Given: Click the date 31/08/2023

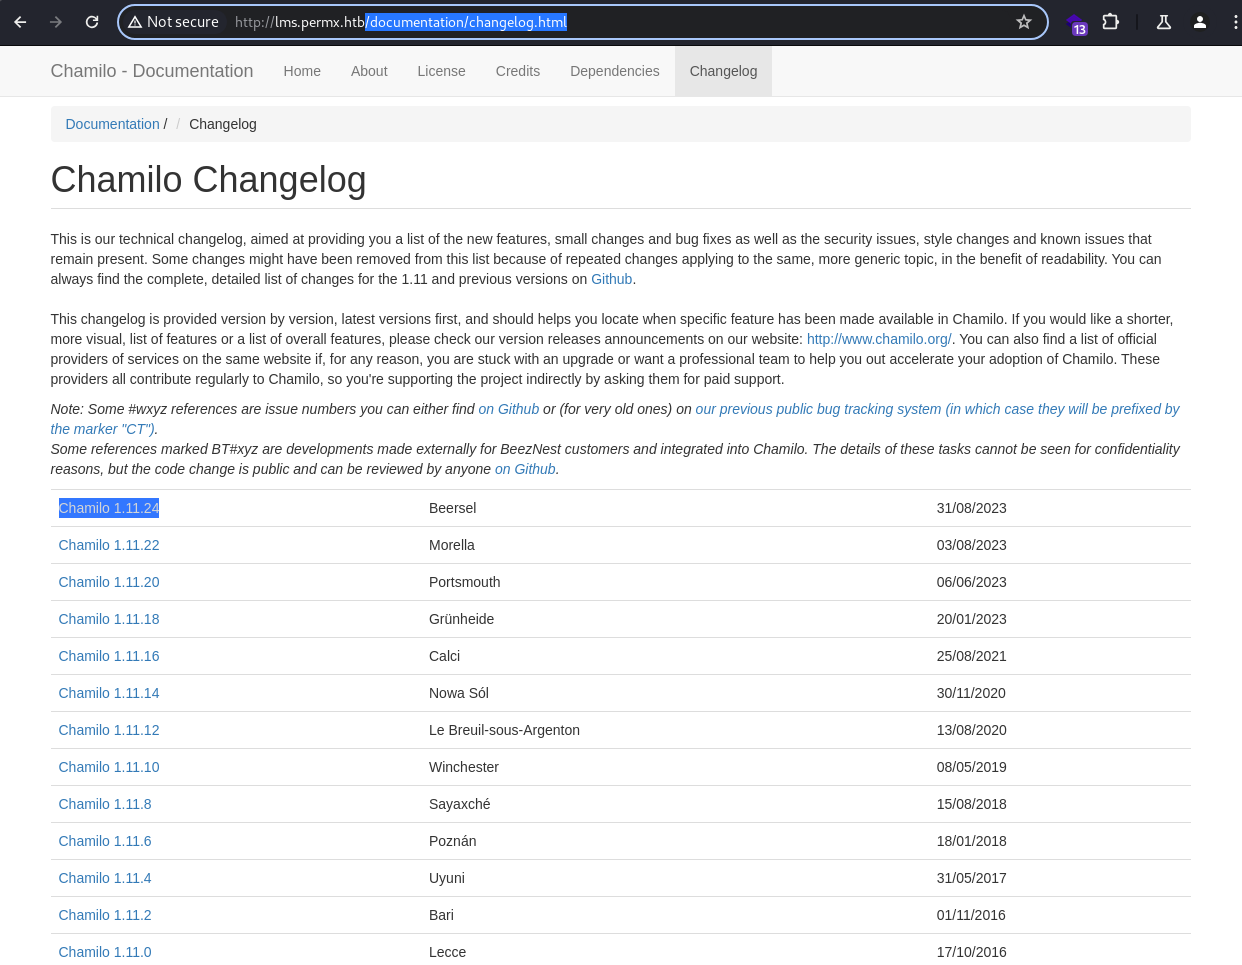Looking at the screenshot, I should [972, 508].
